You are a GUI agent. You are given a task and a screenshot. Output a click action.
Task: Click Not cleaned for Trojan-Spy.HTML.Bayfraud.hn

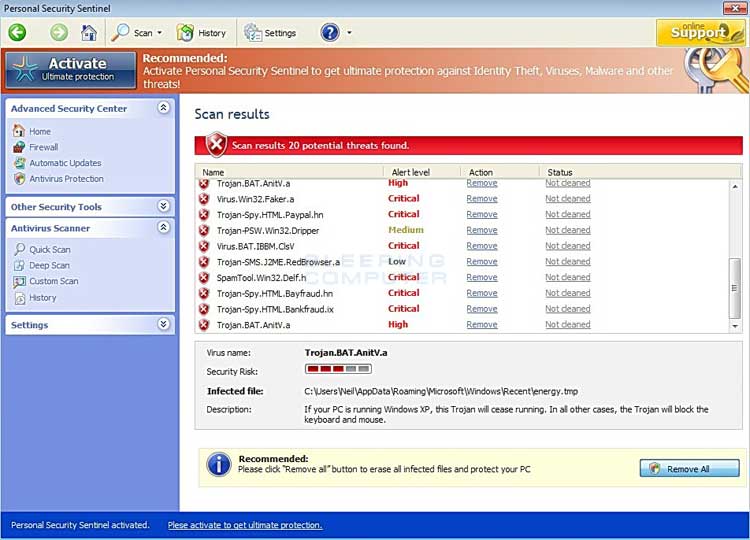click(x=568, y=293)
